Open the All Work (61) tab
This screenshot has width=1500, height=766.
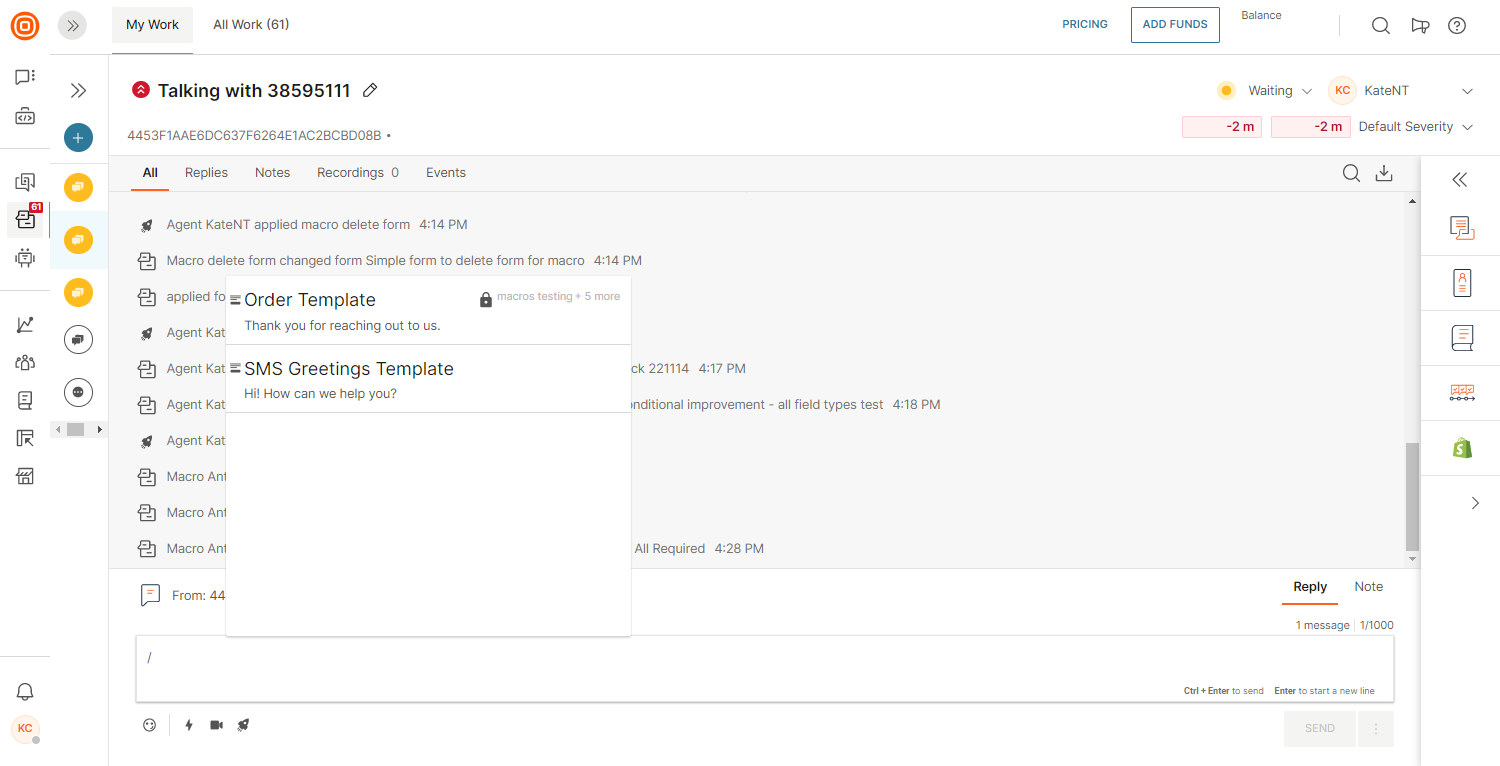pos(251,25)
